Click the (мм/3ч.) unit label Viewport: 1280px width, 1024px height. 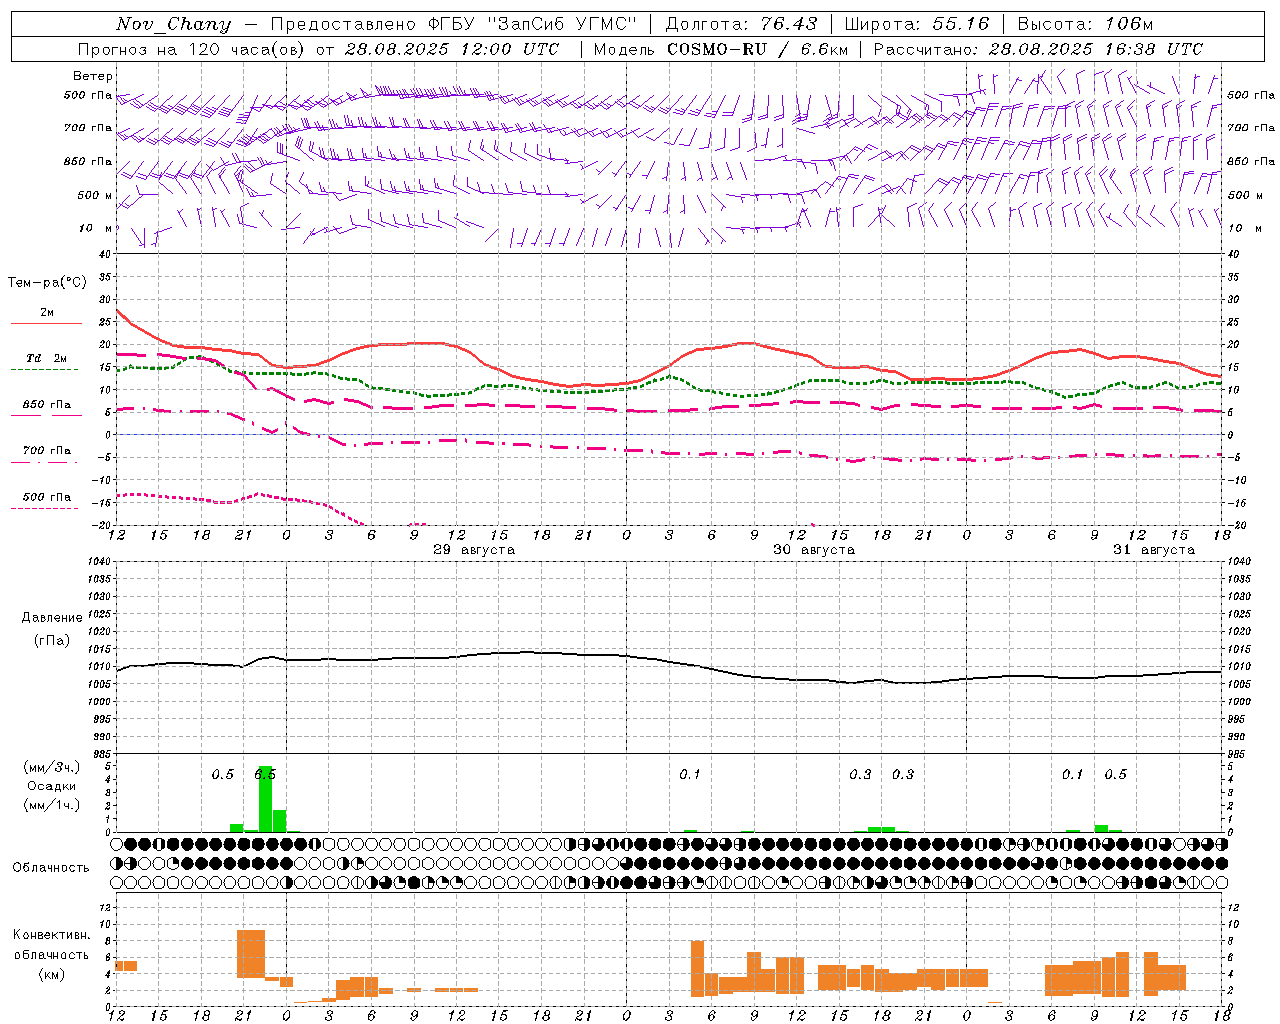(51, 768)
